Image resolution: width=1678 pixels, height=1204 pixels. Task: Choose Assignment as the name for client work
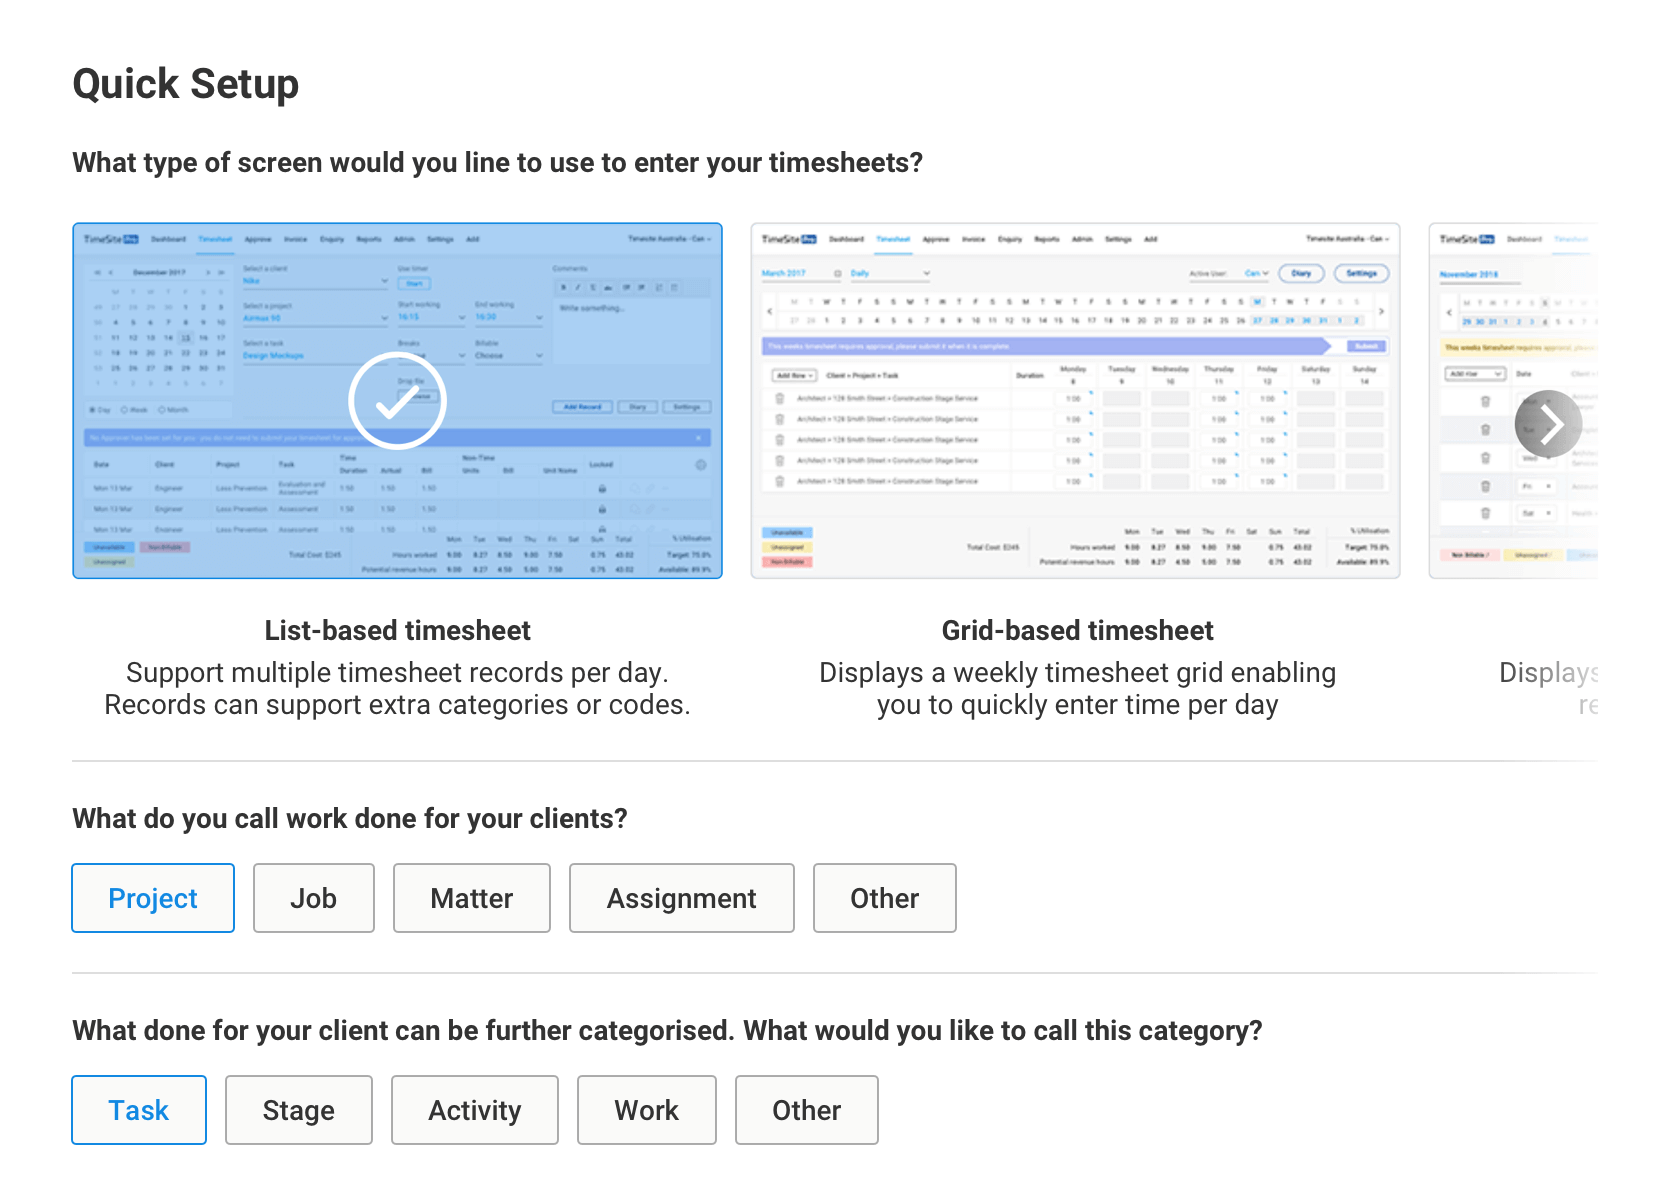pyautogui.click(x=681, y=897)
